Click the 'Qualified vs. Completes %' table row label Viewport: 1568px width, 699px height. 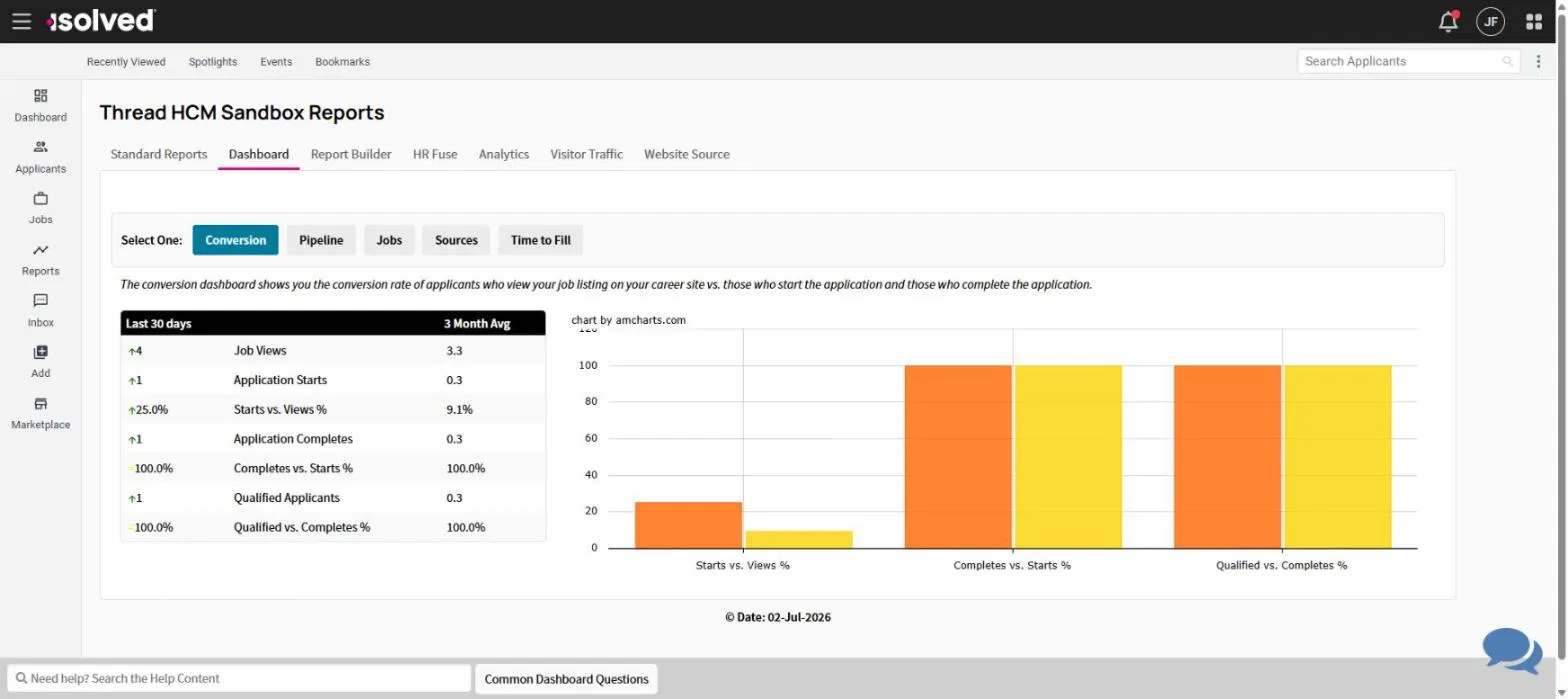(x=302, y=527)
